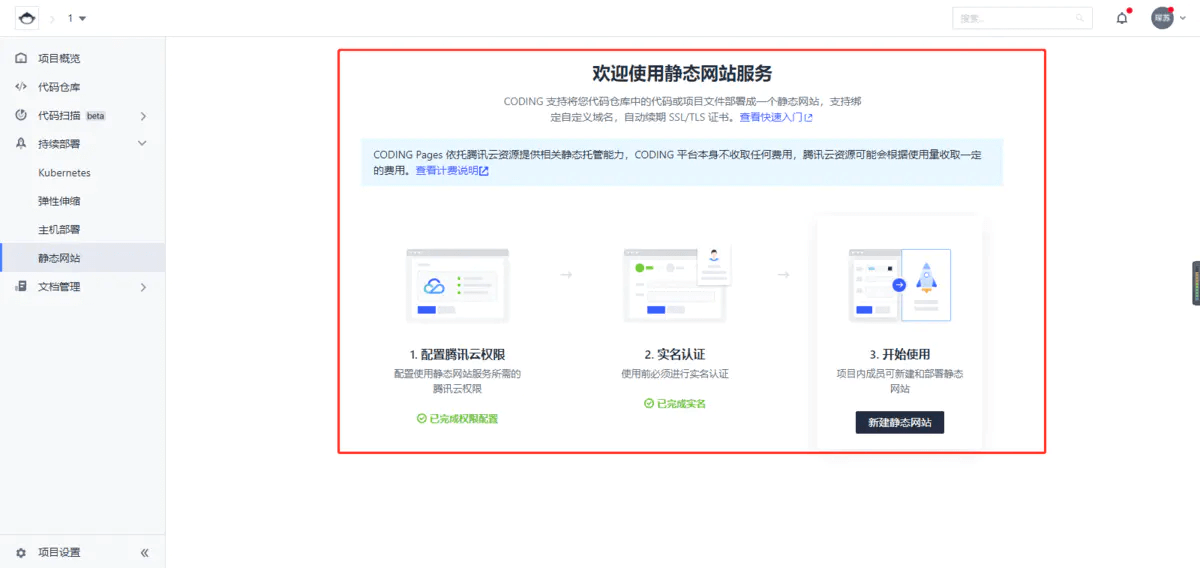1200x568 pixels.
Task: Click the CODING logo icon
Action: coord(27,18)
